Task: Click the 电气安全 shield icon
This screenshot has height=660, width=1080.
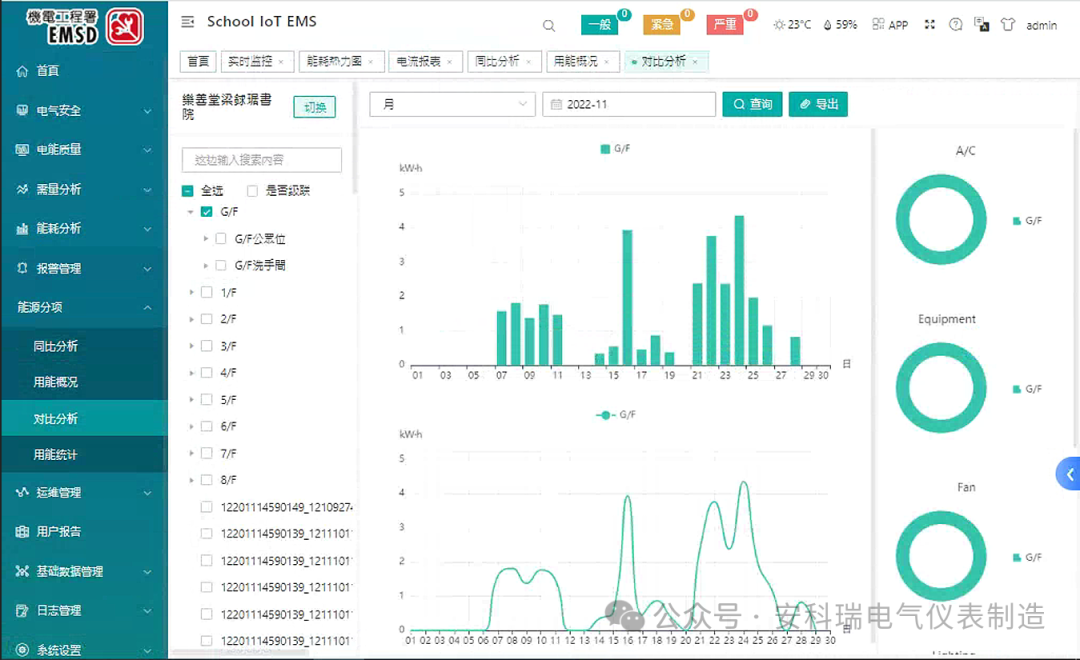Action: [22, 110]
